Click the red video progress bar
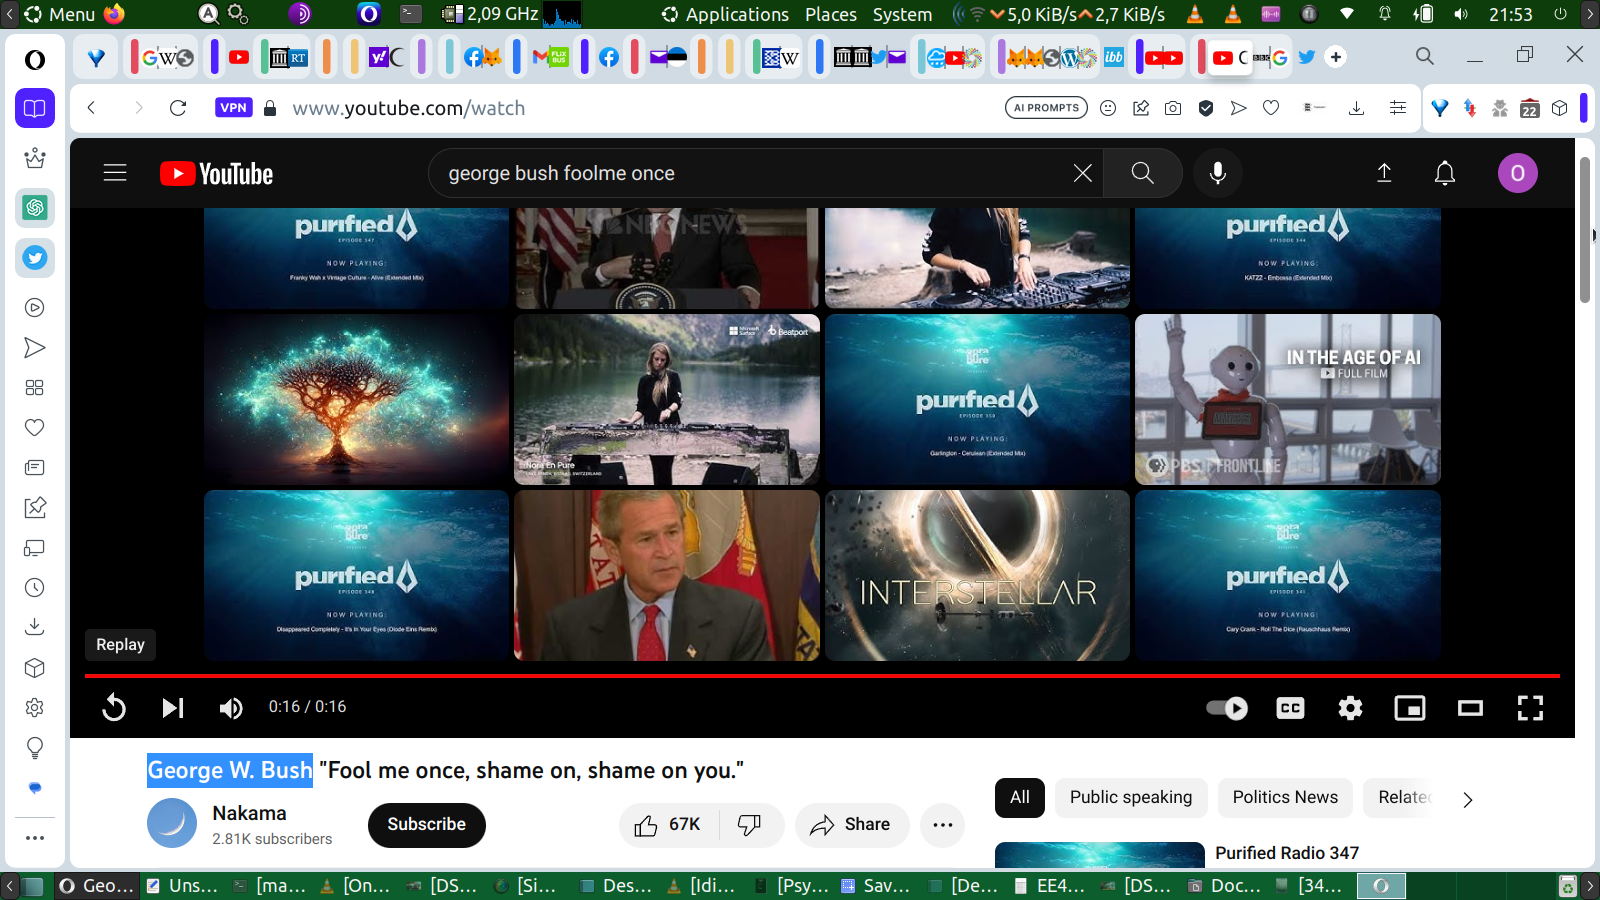 point(820,676)
